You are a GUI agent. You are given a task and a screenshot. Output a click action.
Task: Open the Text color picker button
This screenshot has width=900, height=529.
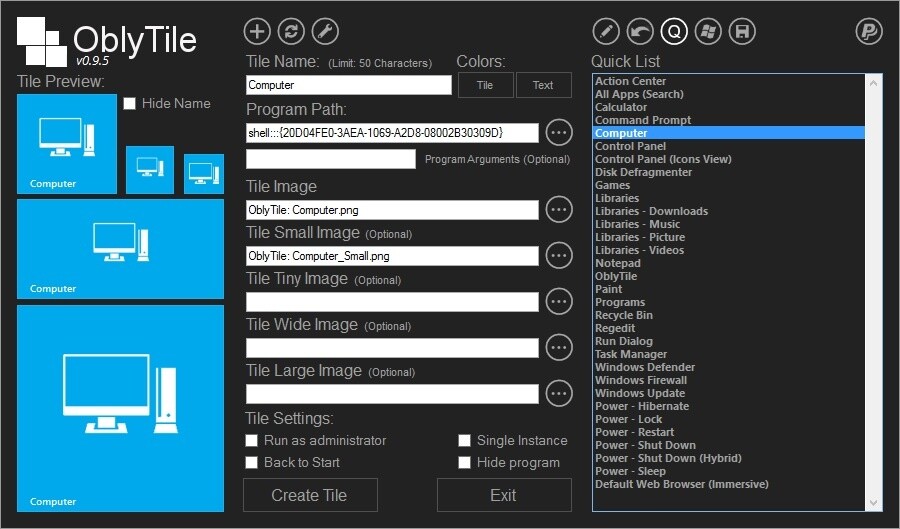(544, 85)
